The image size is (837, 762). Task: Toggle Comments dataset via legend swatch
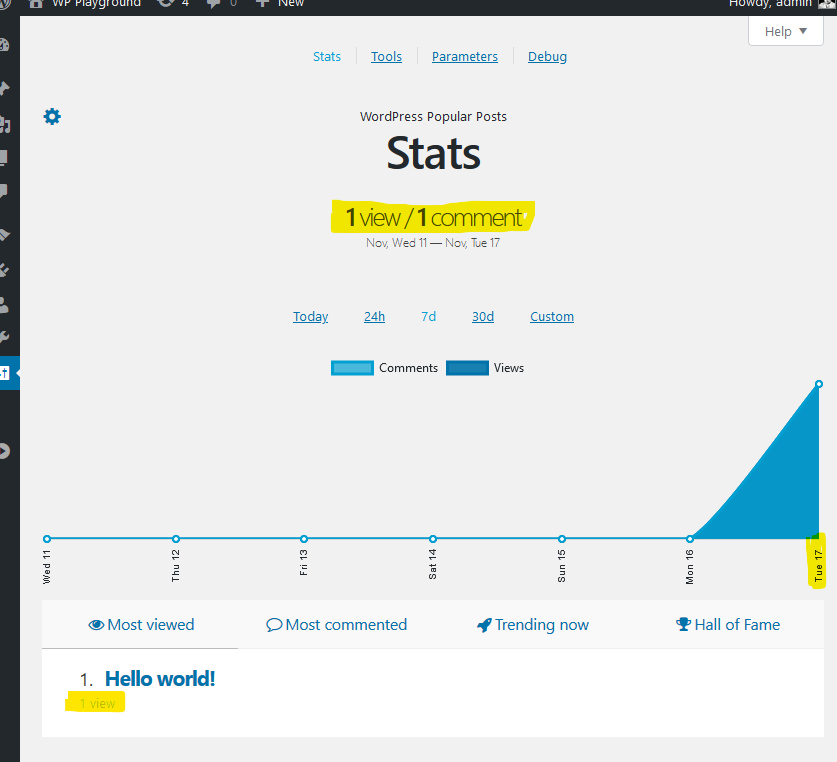point(352,368)
